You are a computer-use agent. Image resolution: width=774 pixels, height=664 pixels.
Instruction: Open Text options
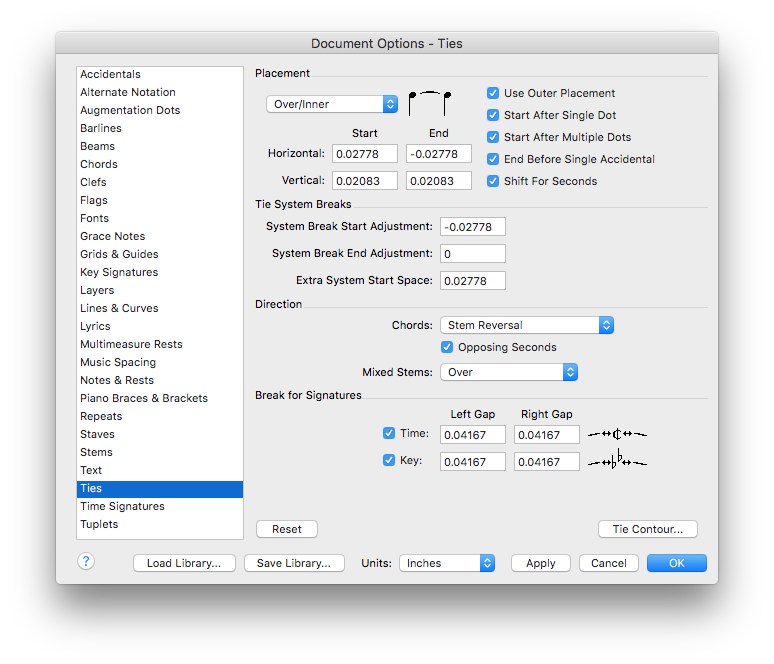coord(160,470)
